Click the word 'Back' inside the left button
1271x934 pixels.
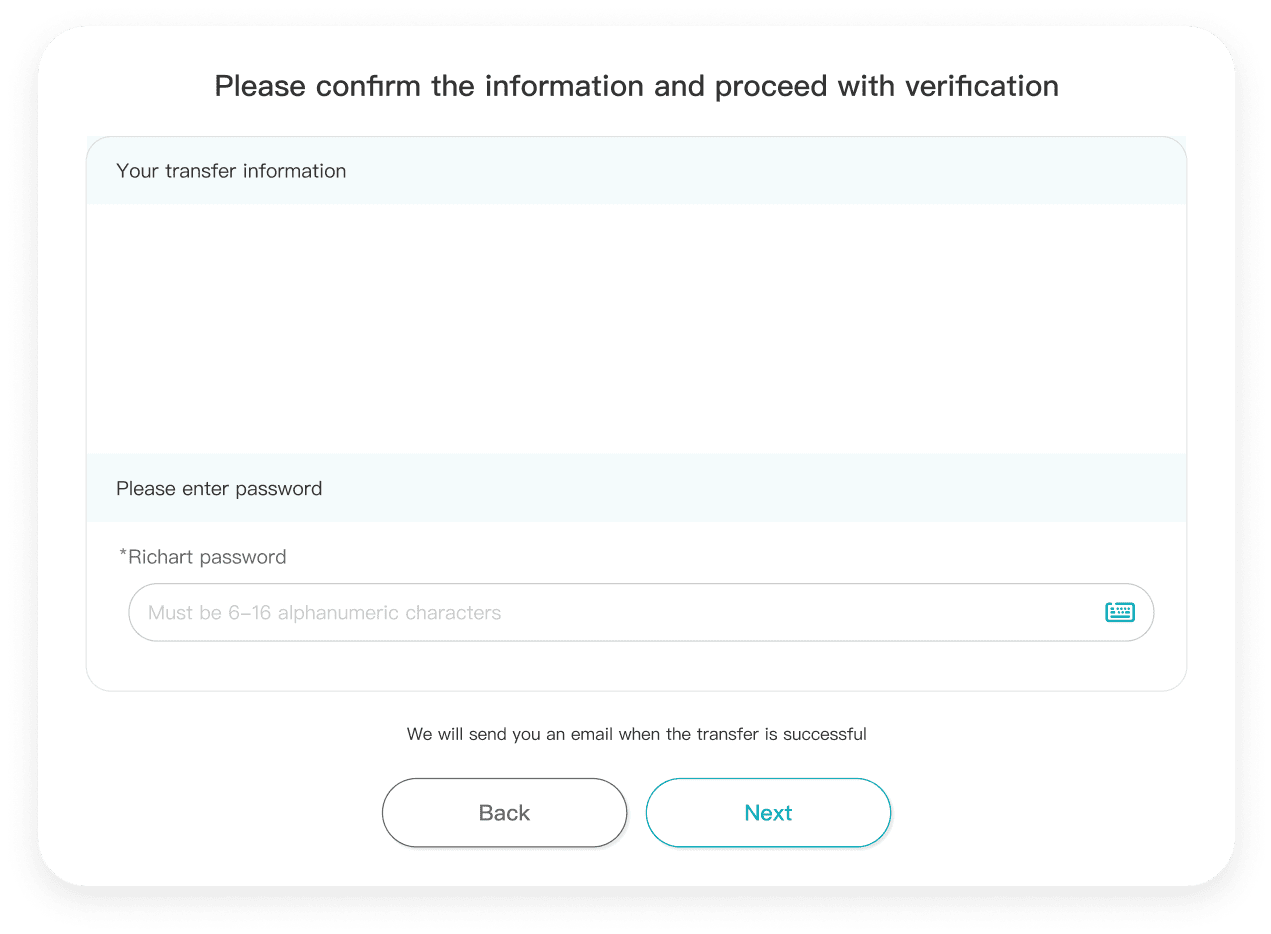[504, 813]
